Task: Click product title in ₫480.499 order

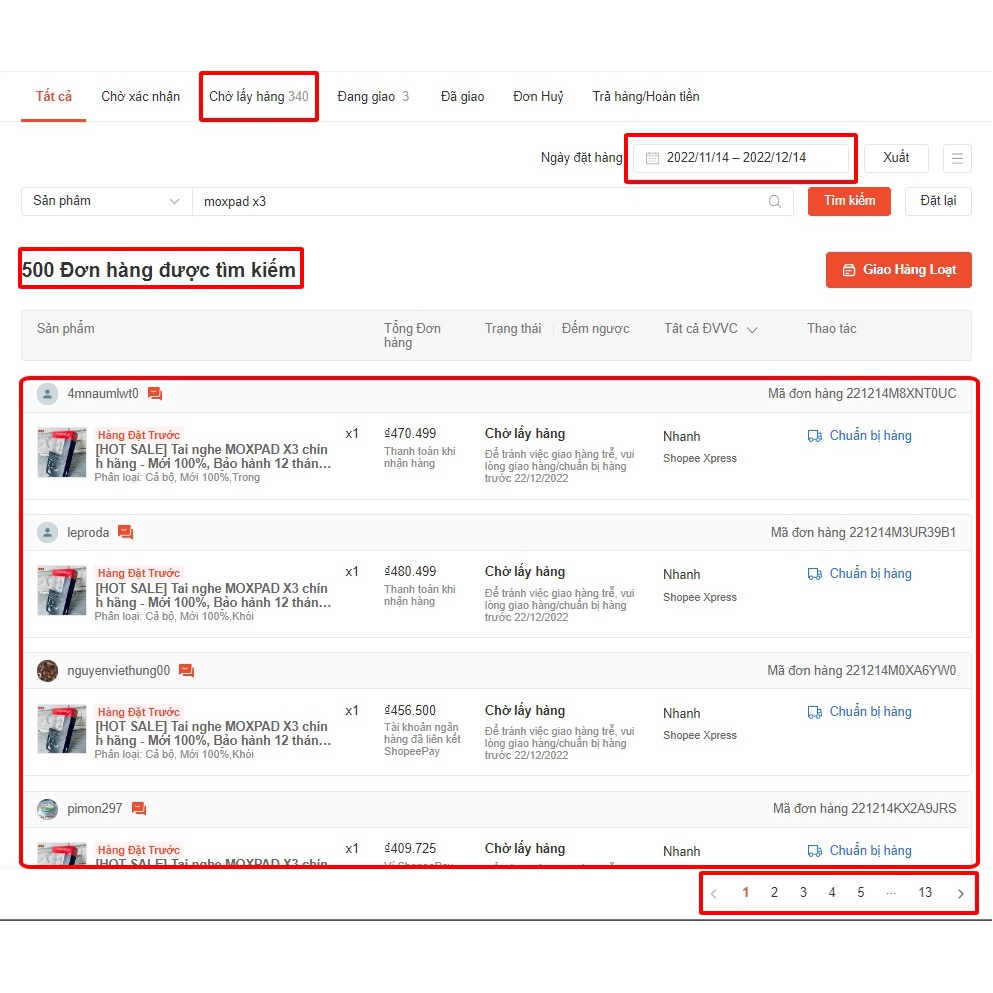Action: tap(213, 595)
